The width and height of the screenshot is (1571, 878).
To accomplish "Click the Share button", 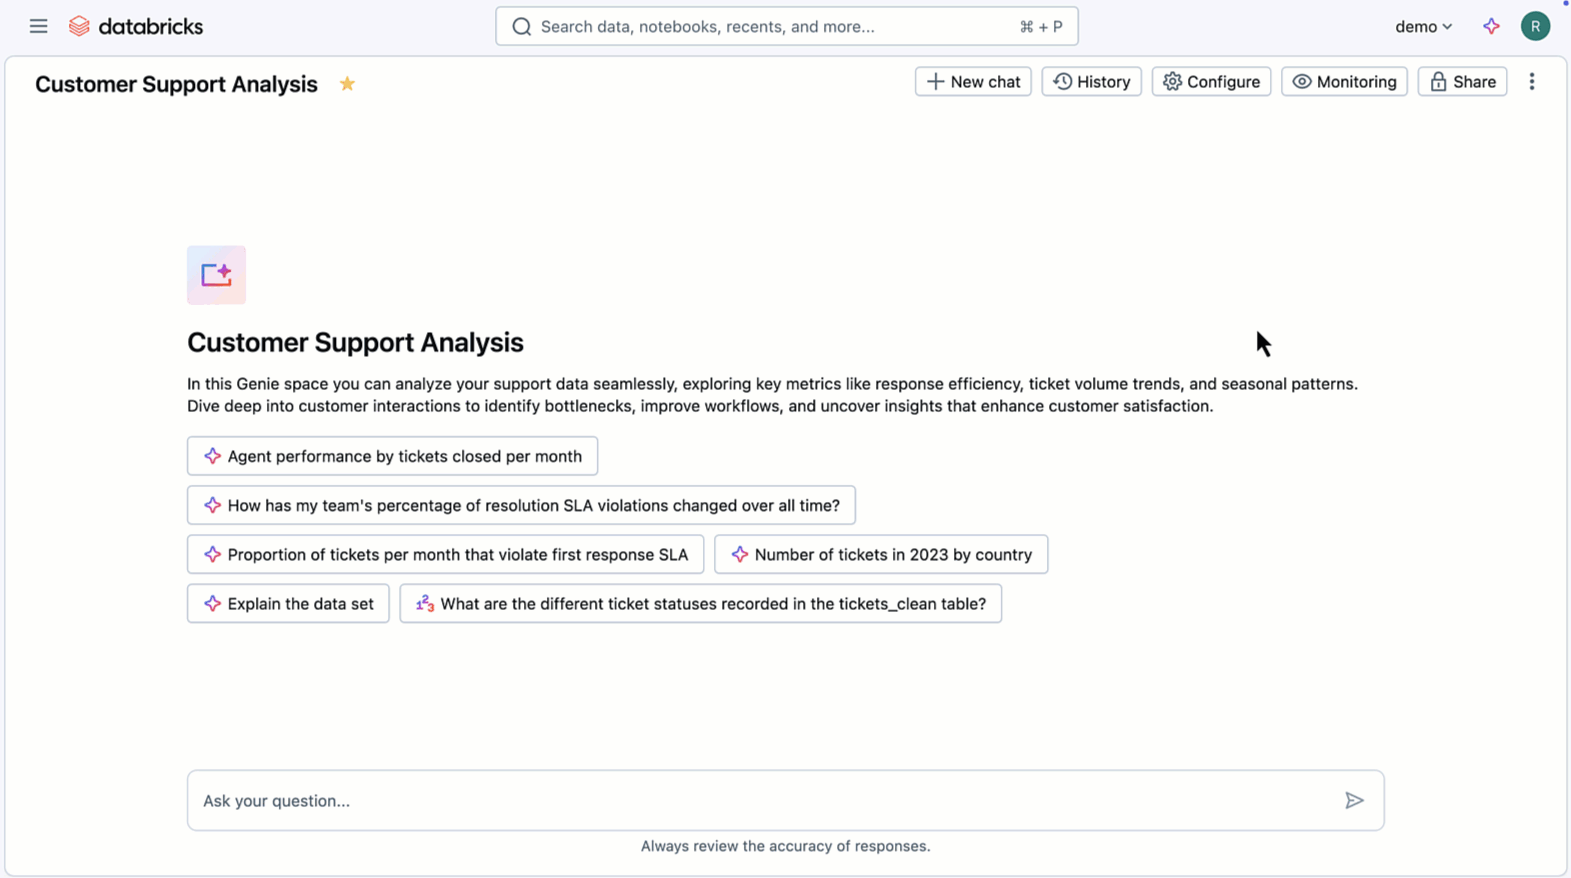I will pos(1462,82).
